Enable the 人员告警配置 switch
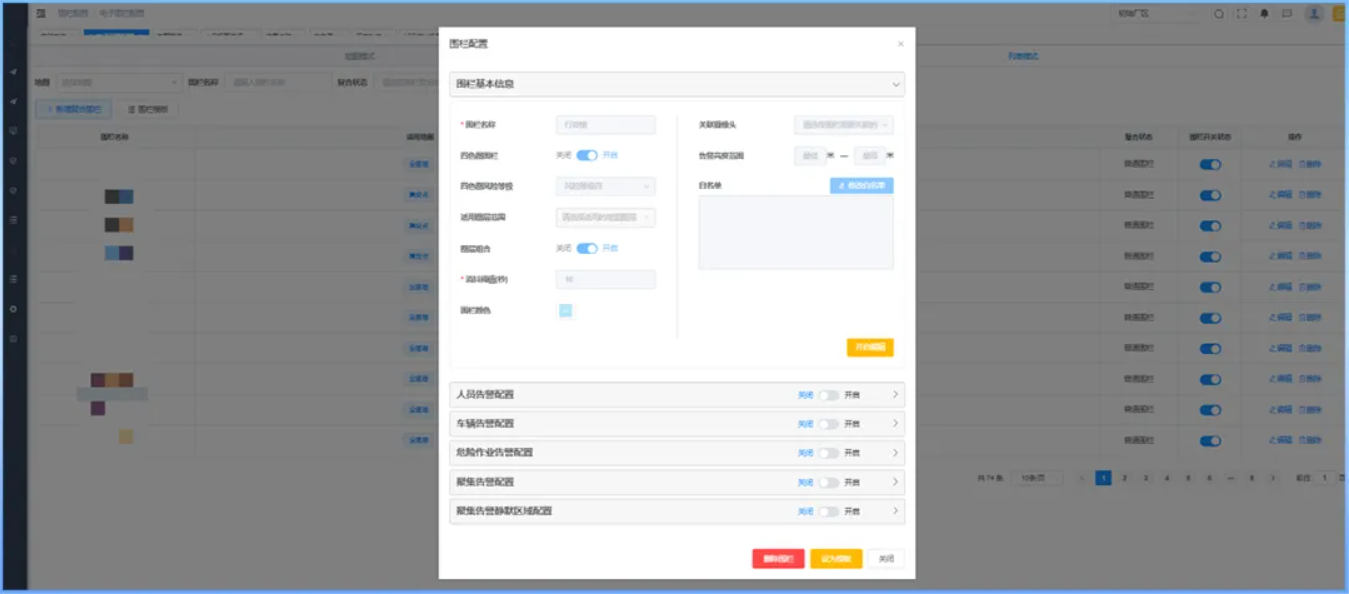This screenshot has width=1349, height=594. [828, 395]
